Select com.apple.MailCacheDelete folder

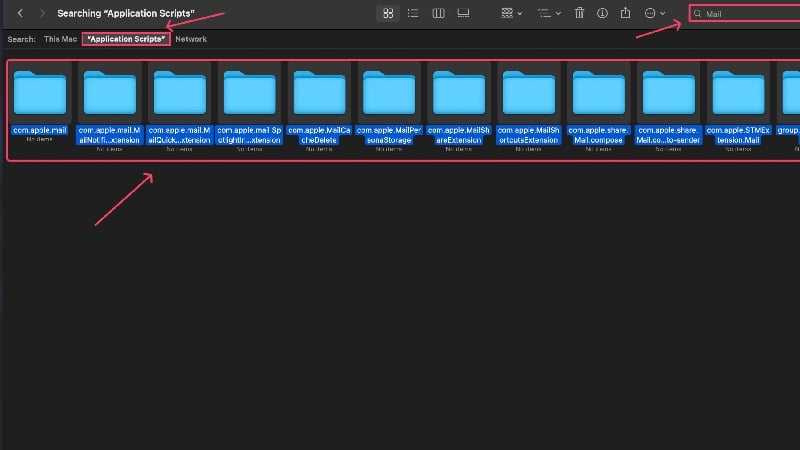tap(319, 107)
